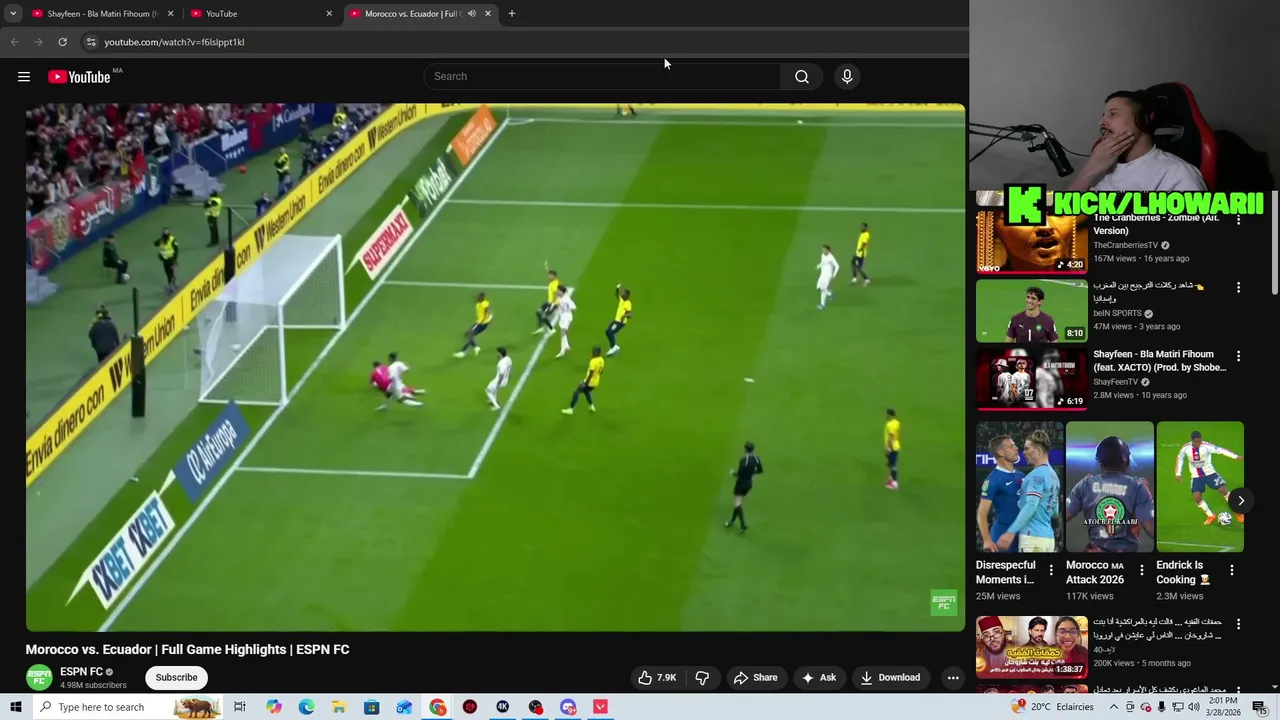Screen dimensions: 1280x720
Task: Open Morocco Attack 2026 short thumbnail
Action: [x=1109, y=487]
